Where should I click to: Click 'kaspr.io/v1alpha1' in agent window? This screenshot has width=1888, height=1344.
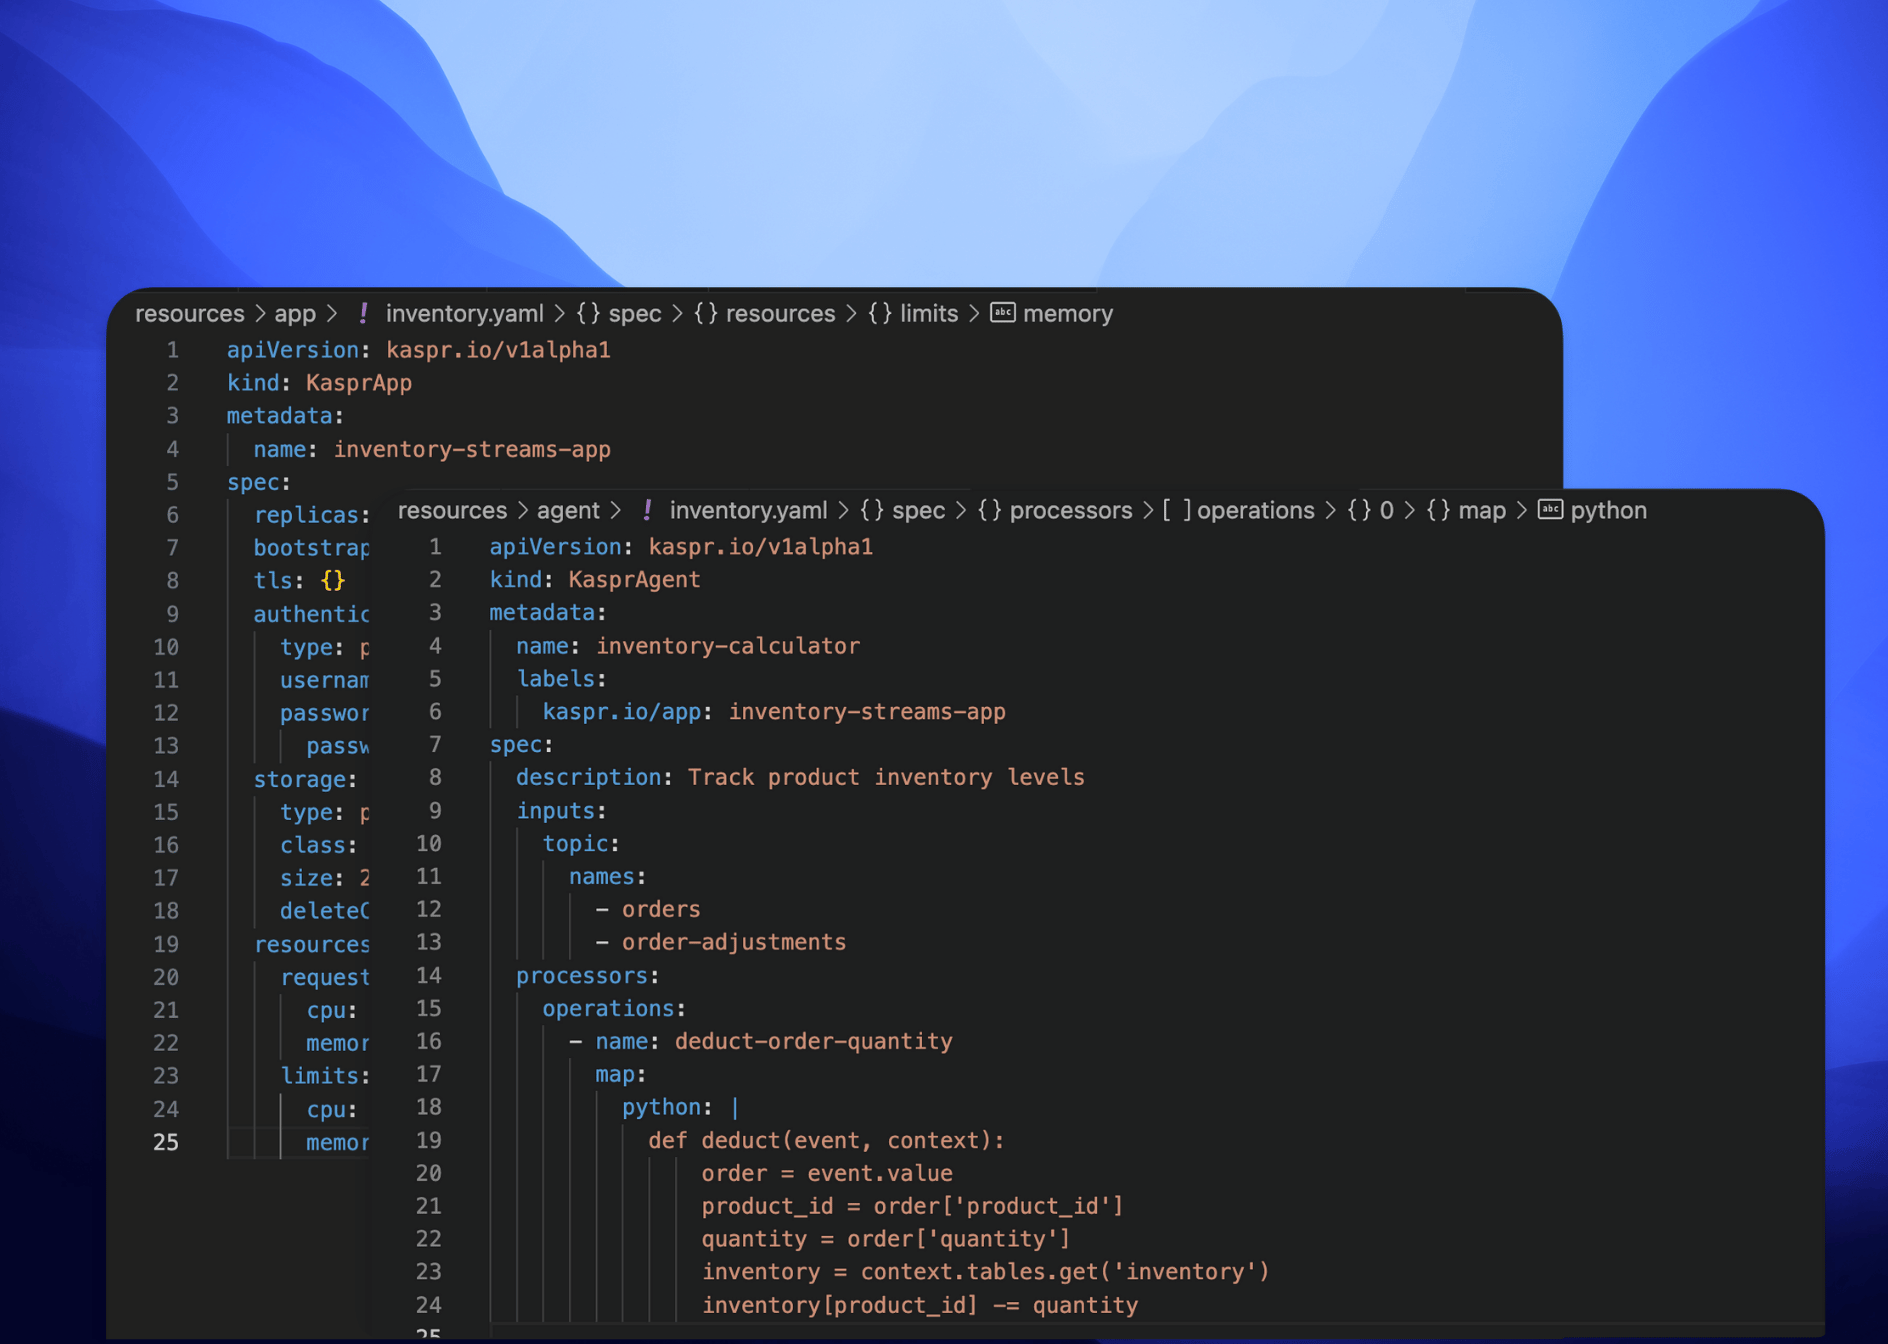pos(761,547)
